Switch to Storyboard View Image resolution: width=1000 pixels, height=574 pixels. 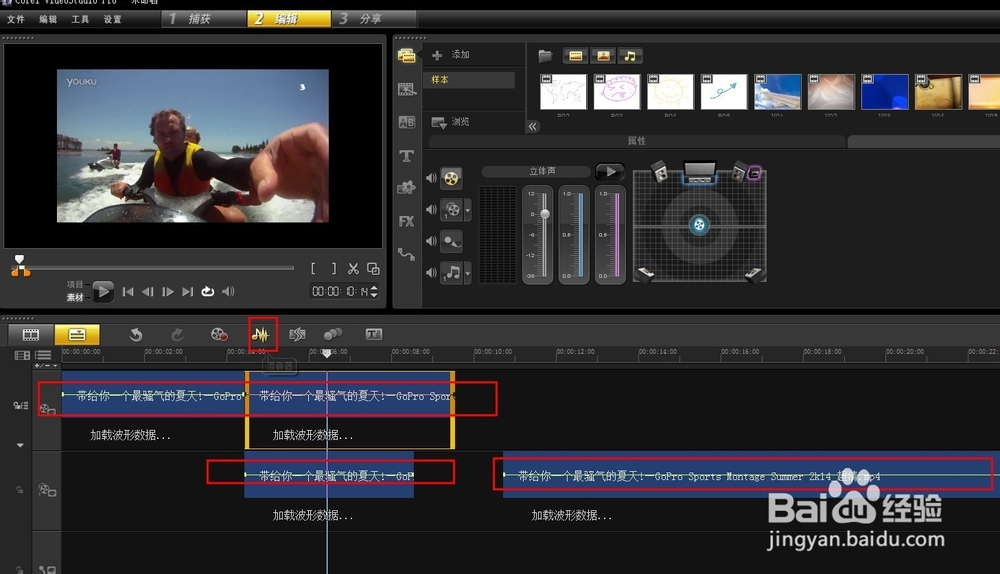(x=31, y=334)
